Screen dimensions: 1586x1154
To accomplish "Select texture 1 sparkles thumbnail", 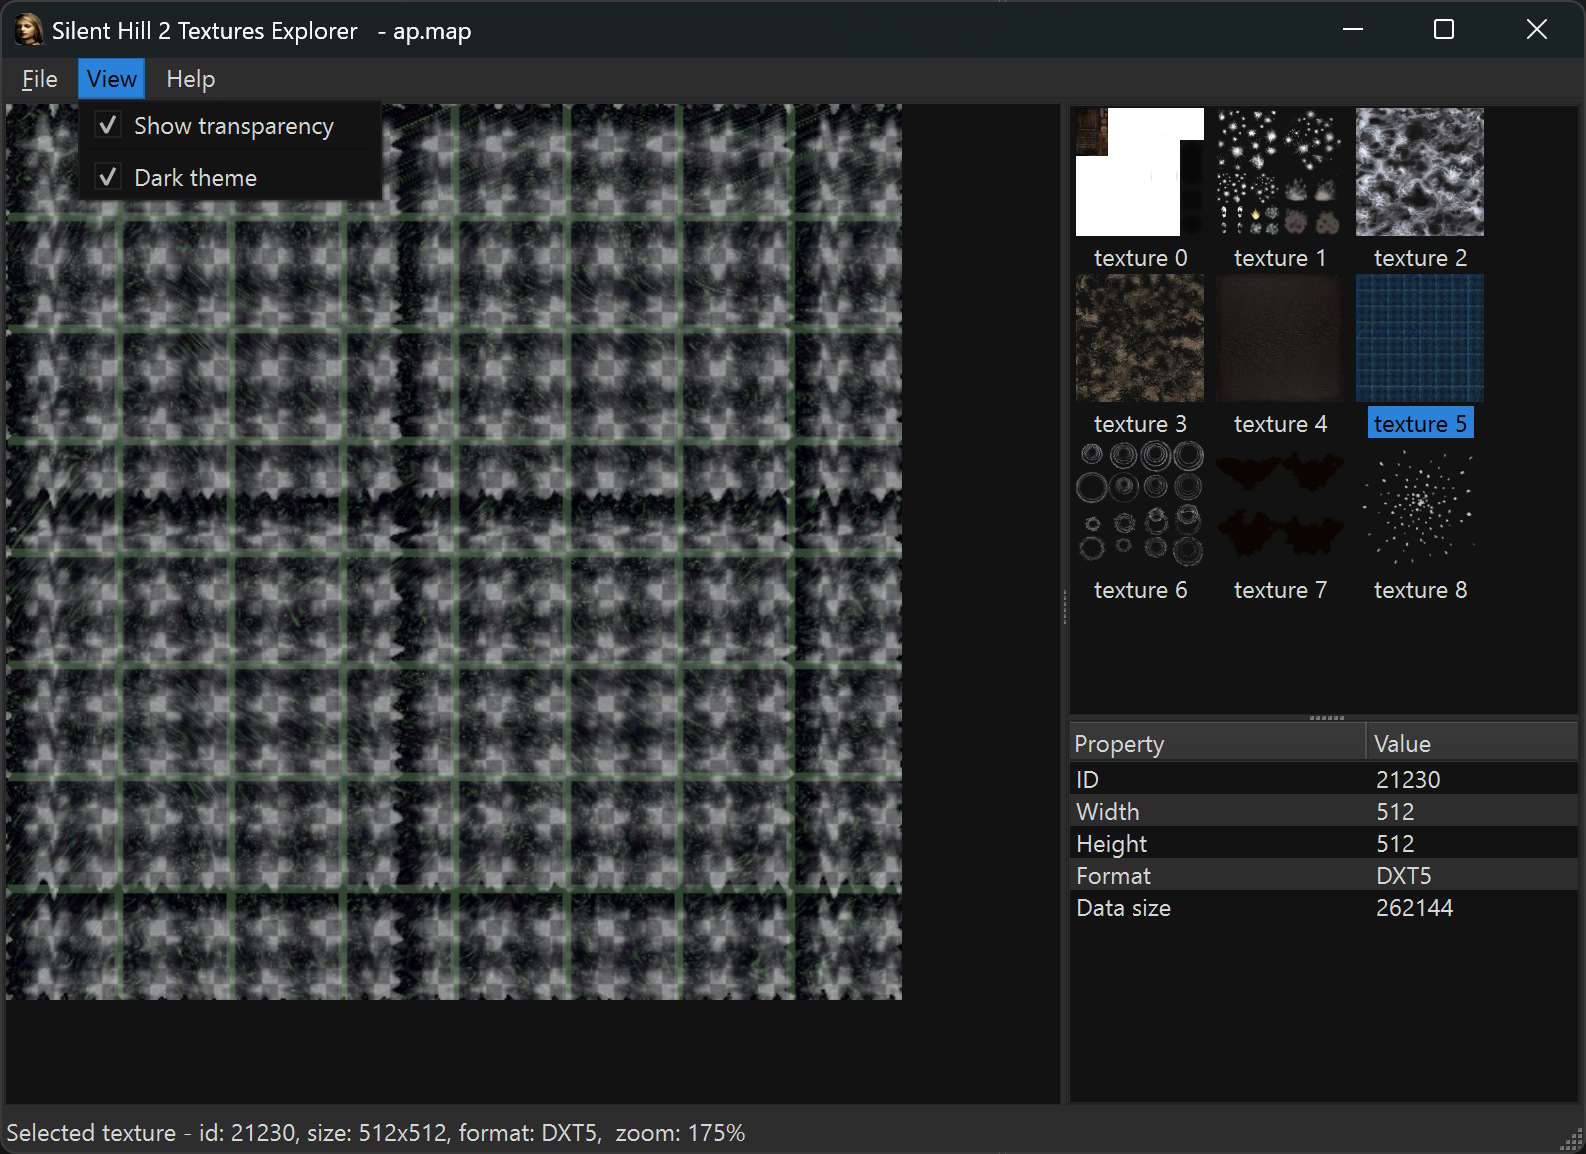I will 1280,172.
